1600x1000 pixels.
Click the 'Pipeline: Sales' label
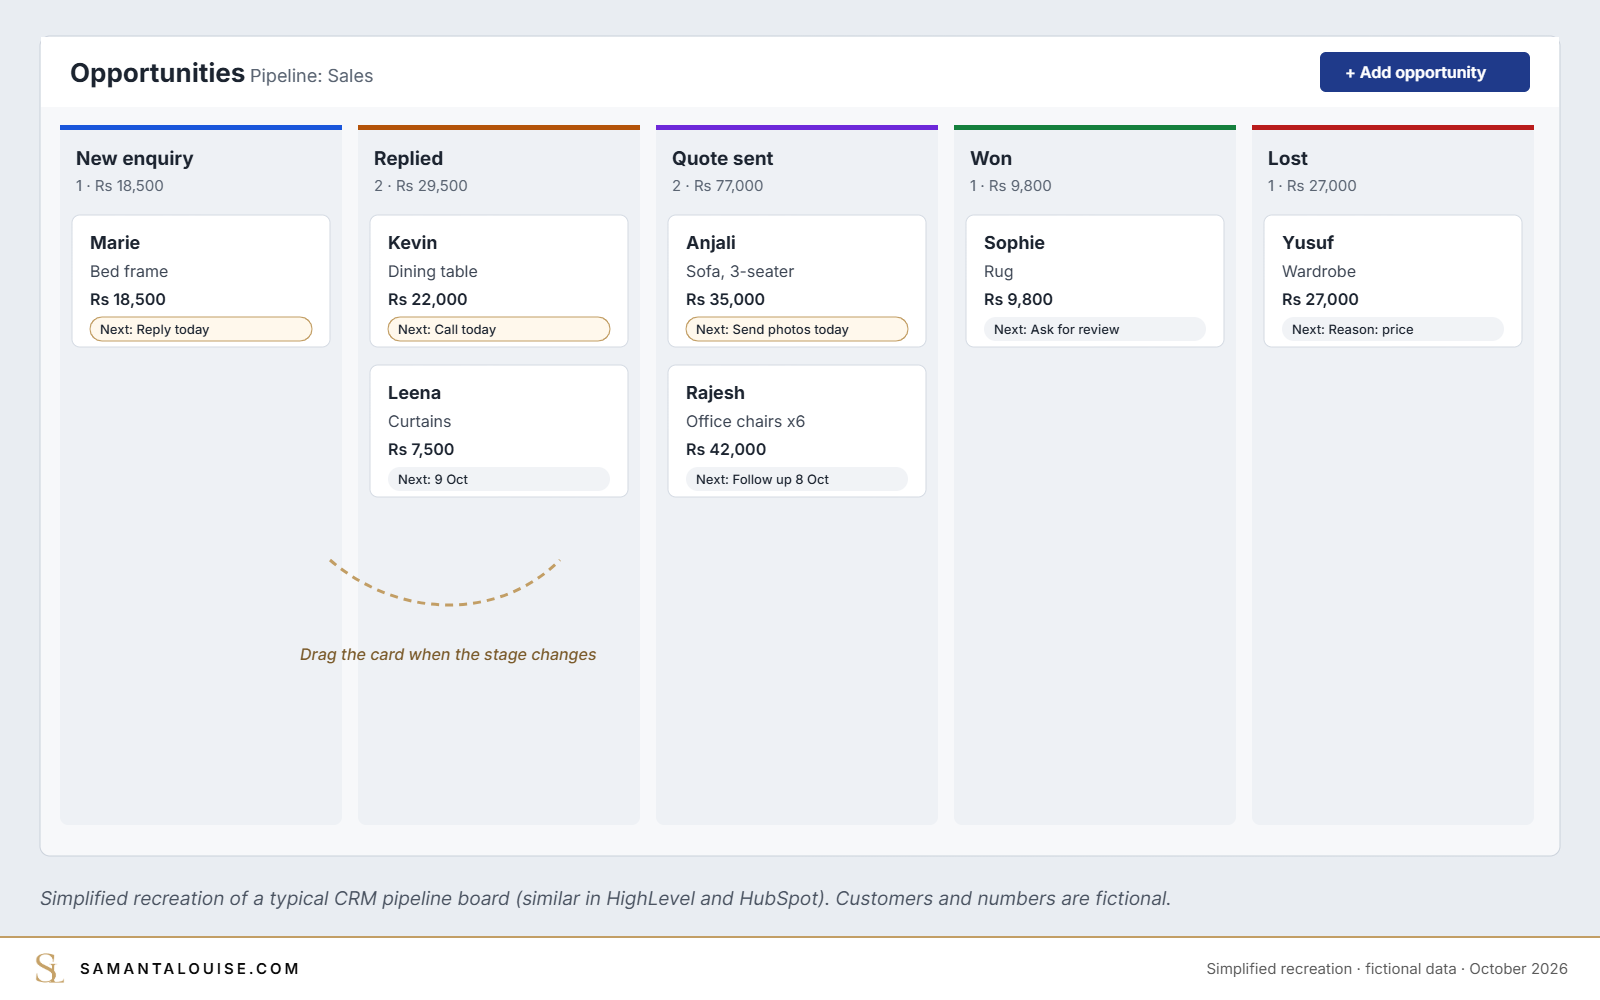click(312, 76)
